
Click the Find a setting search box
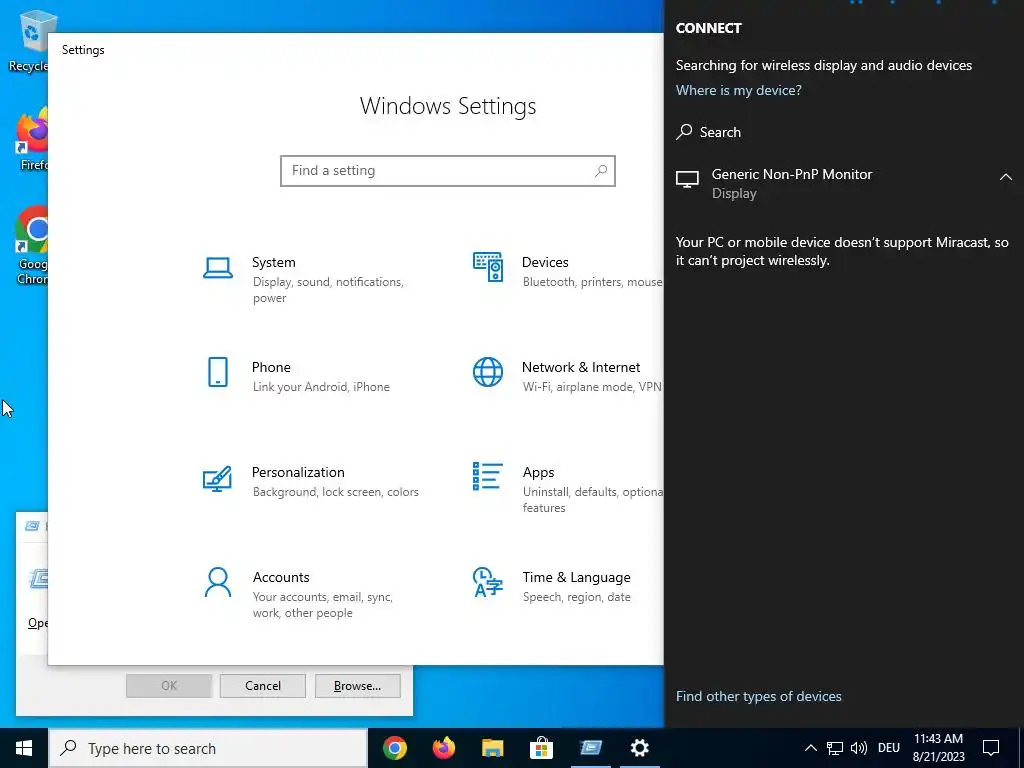click(448, 170)
